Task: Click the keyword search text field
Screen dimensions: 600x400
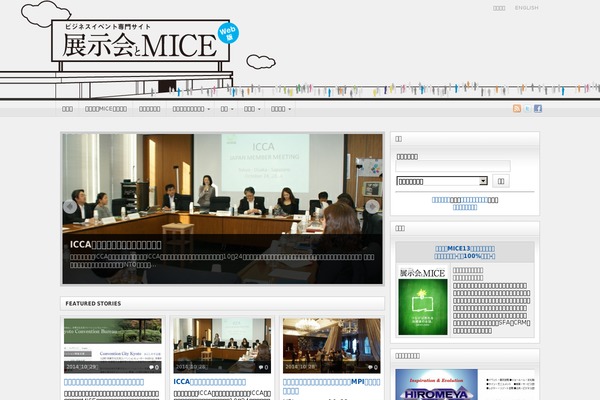Action: click(x=453, y=166)
